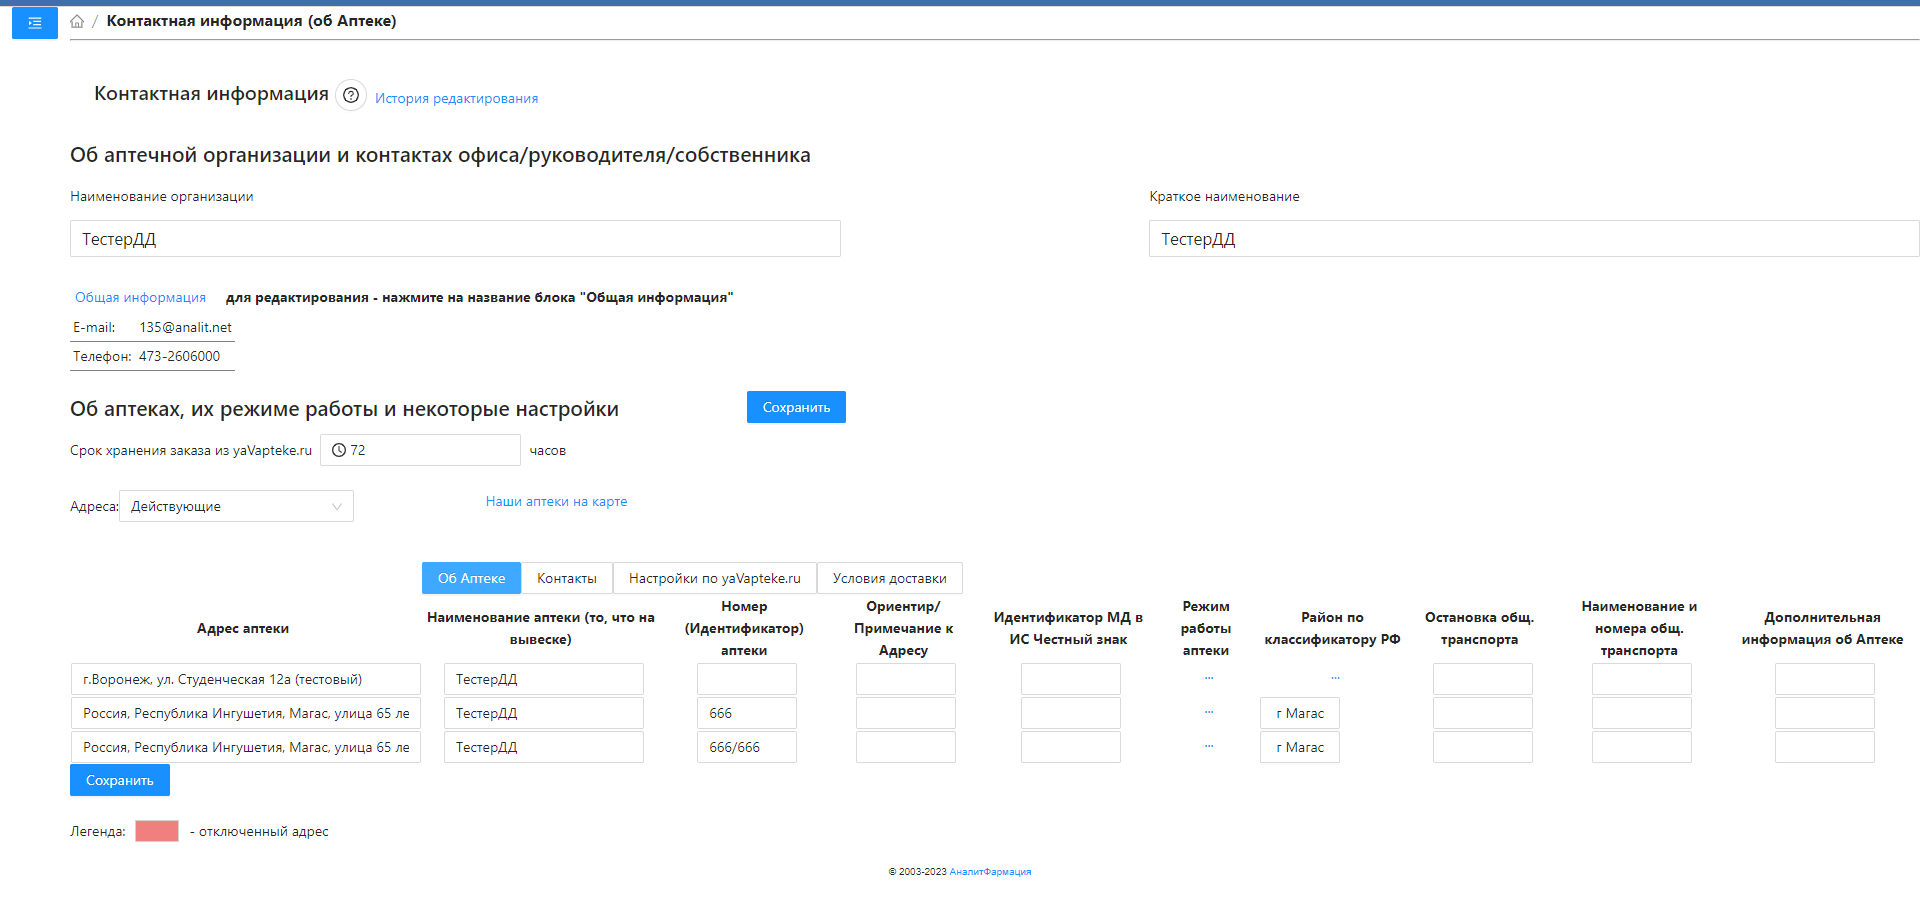Open Наши аптеки на карте link

pyautogui.click(x=556, y=501)
